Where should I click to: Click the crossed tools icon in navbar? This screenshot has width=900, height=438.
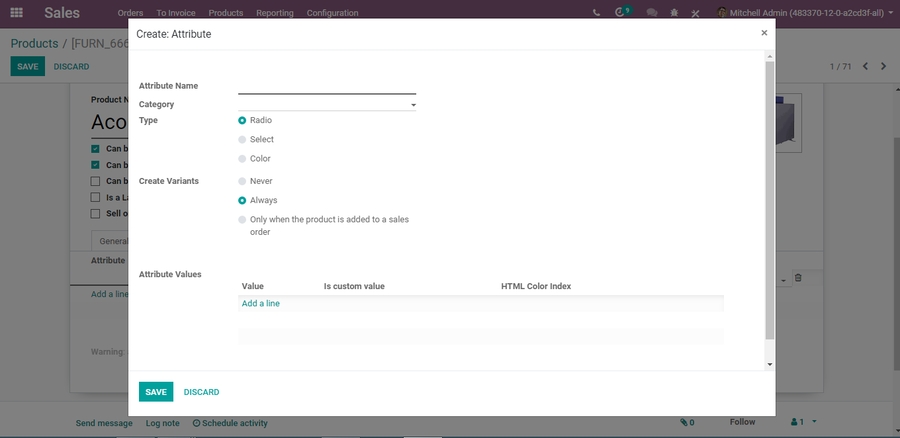click(696, 13)
